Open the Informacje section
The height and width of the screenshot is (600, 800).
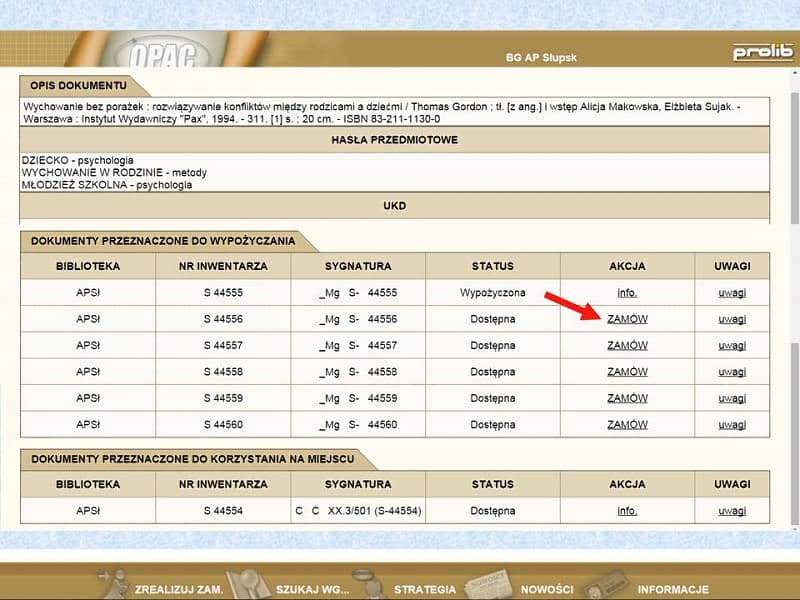[673, 589]
